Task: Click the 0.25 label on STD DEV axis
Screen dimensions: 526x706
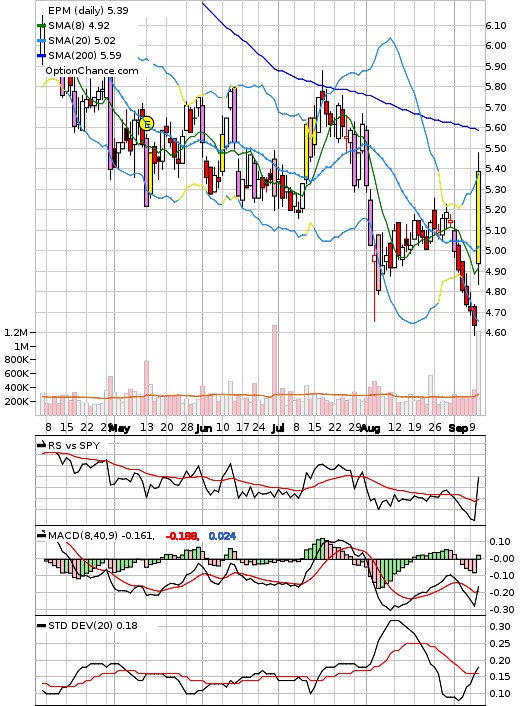Action: point(500,643)
